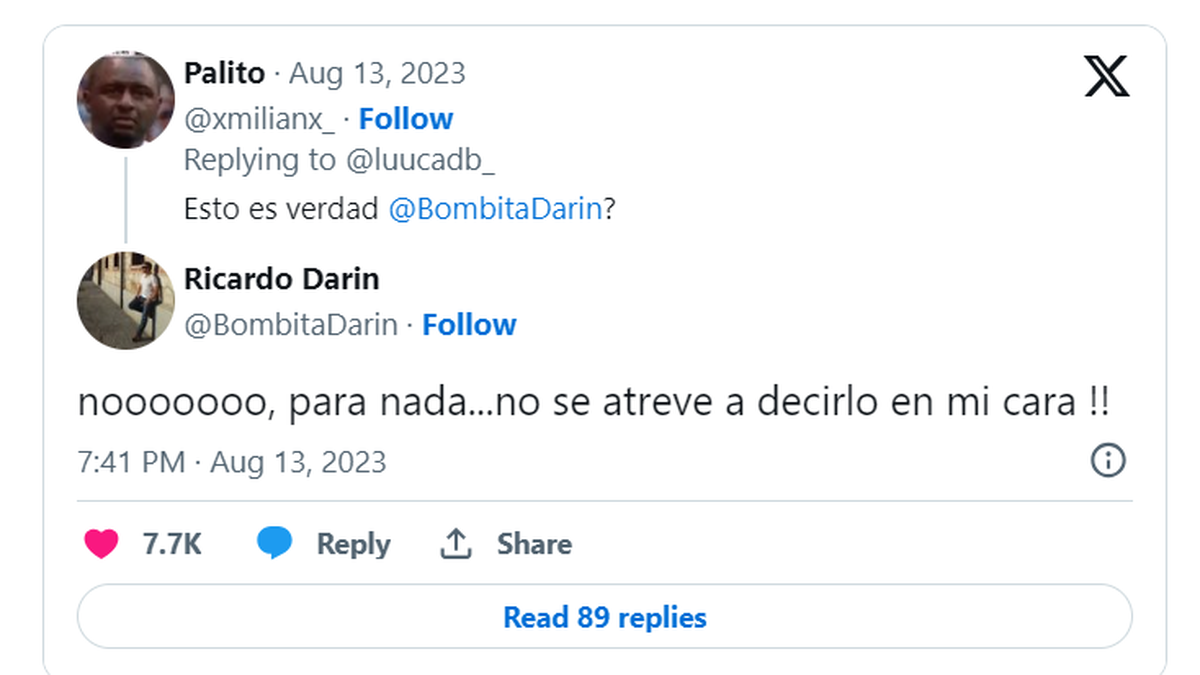This screenshot has height=675, width=1200.
Task: Follow Ricardo Darin's account
Action: coord(468,325)
